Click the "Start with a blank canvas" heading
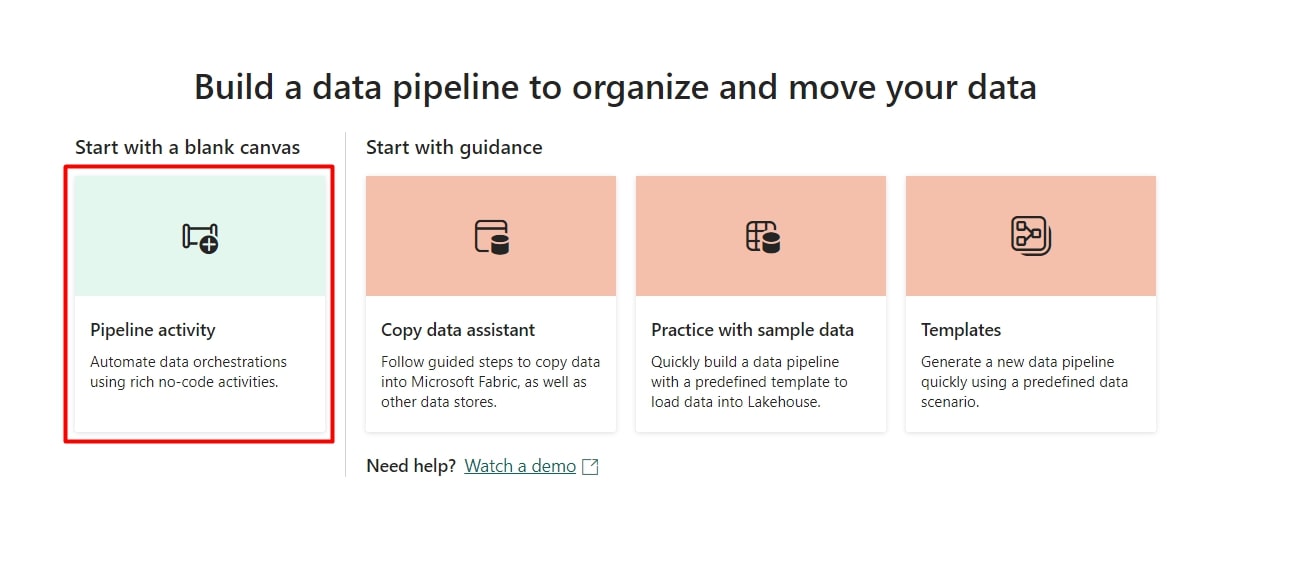Viewport: 1294px width, 578px height. point(187,148)
